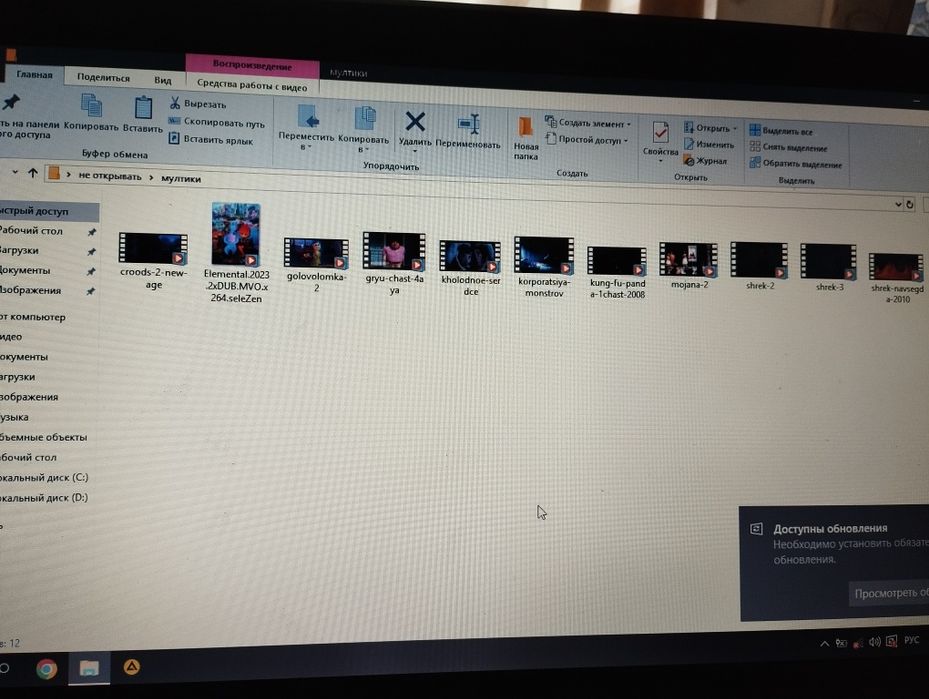The image size is (929, 699).
Task: Select the mojana-2 video file
Action: pyautogui.click(x=688, y=265)
